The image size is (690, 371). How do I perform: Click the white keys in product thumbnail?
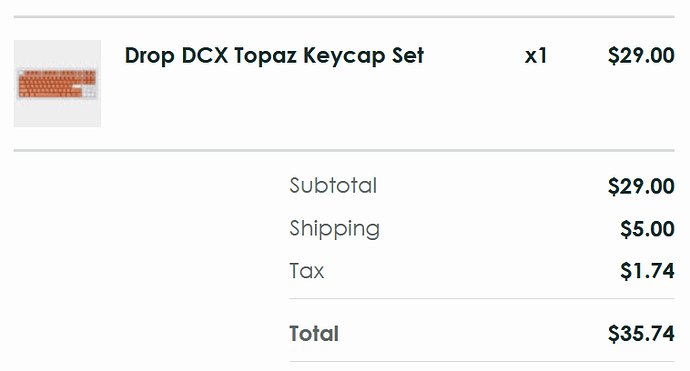[90, 92]
